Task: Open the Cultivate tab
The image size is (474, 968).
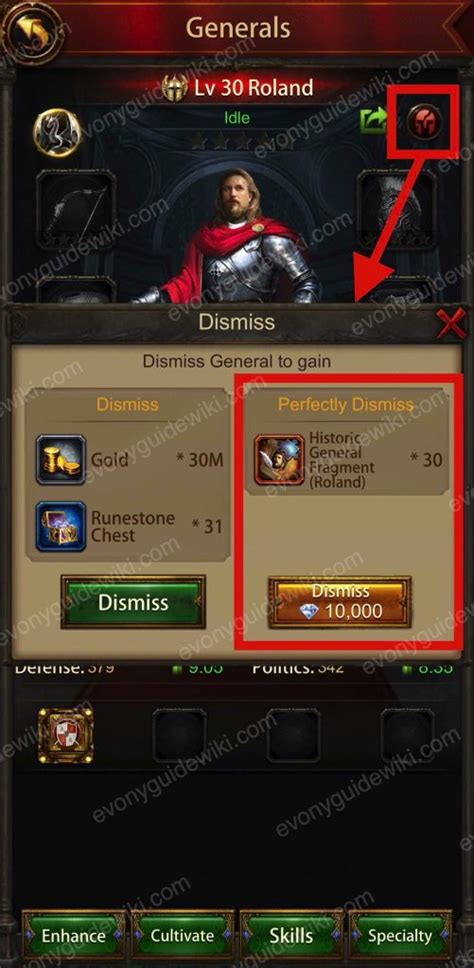Action: click(x=182, y=935)
